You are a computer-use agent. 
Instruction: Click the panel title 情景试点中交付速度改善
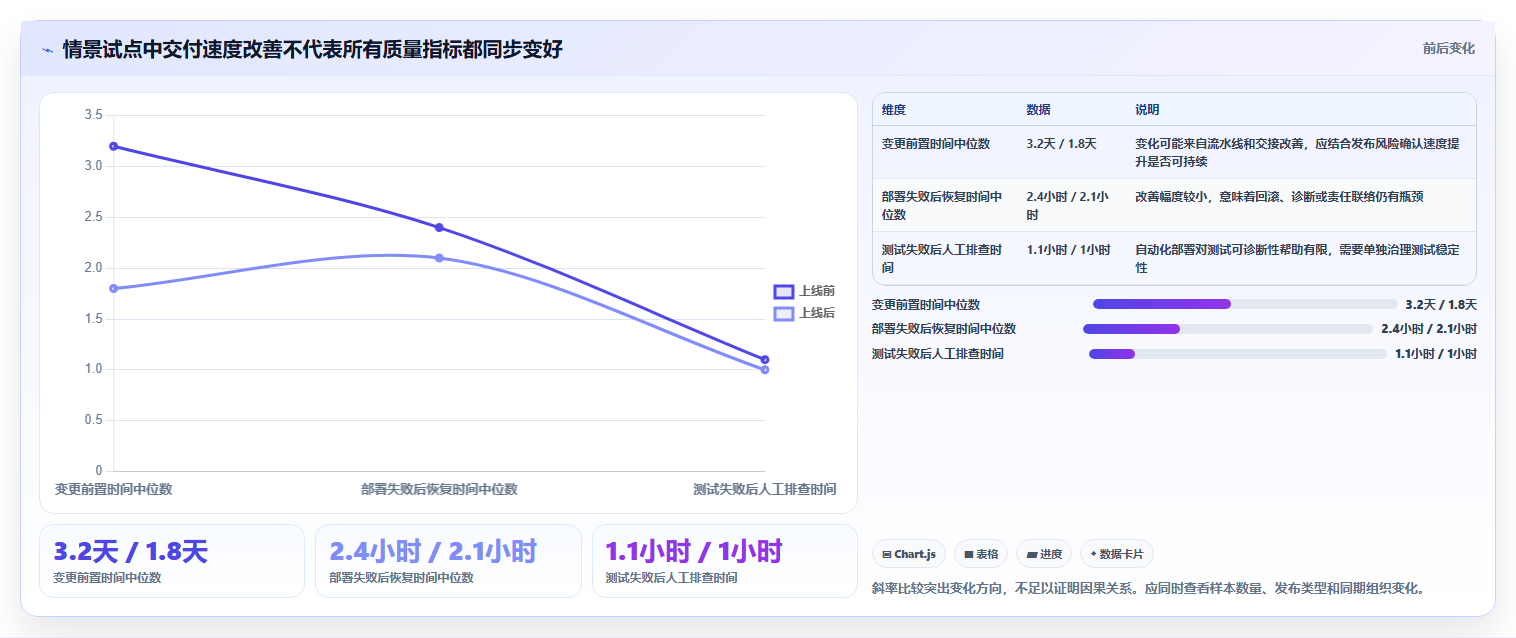(x=313, y=49)
